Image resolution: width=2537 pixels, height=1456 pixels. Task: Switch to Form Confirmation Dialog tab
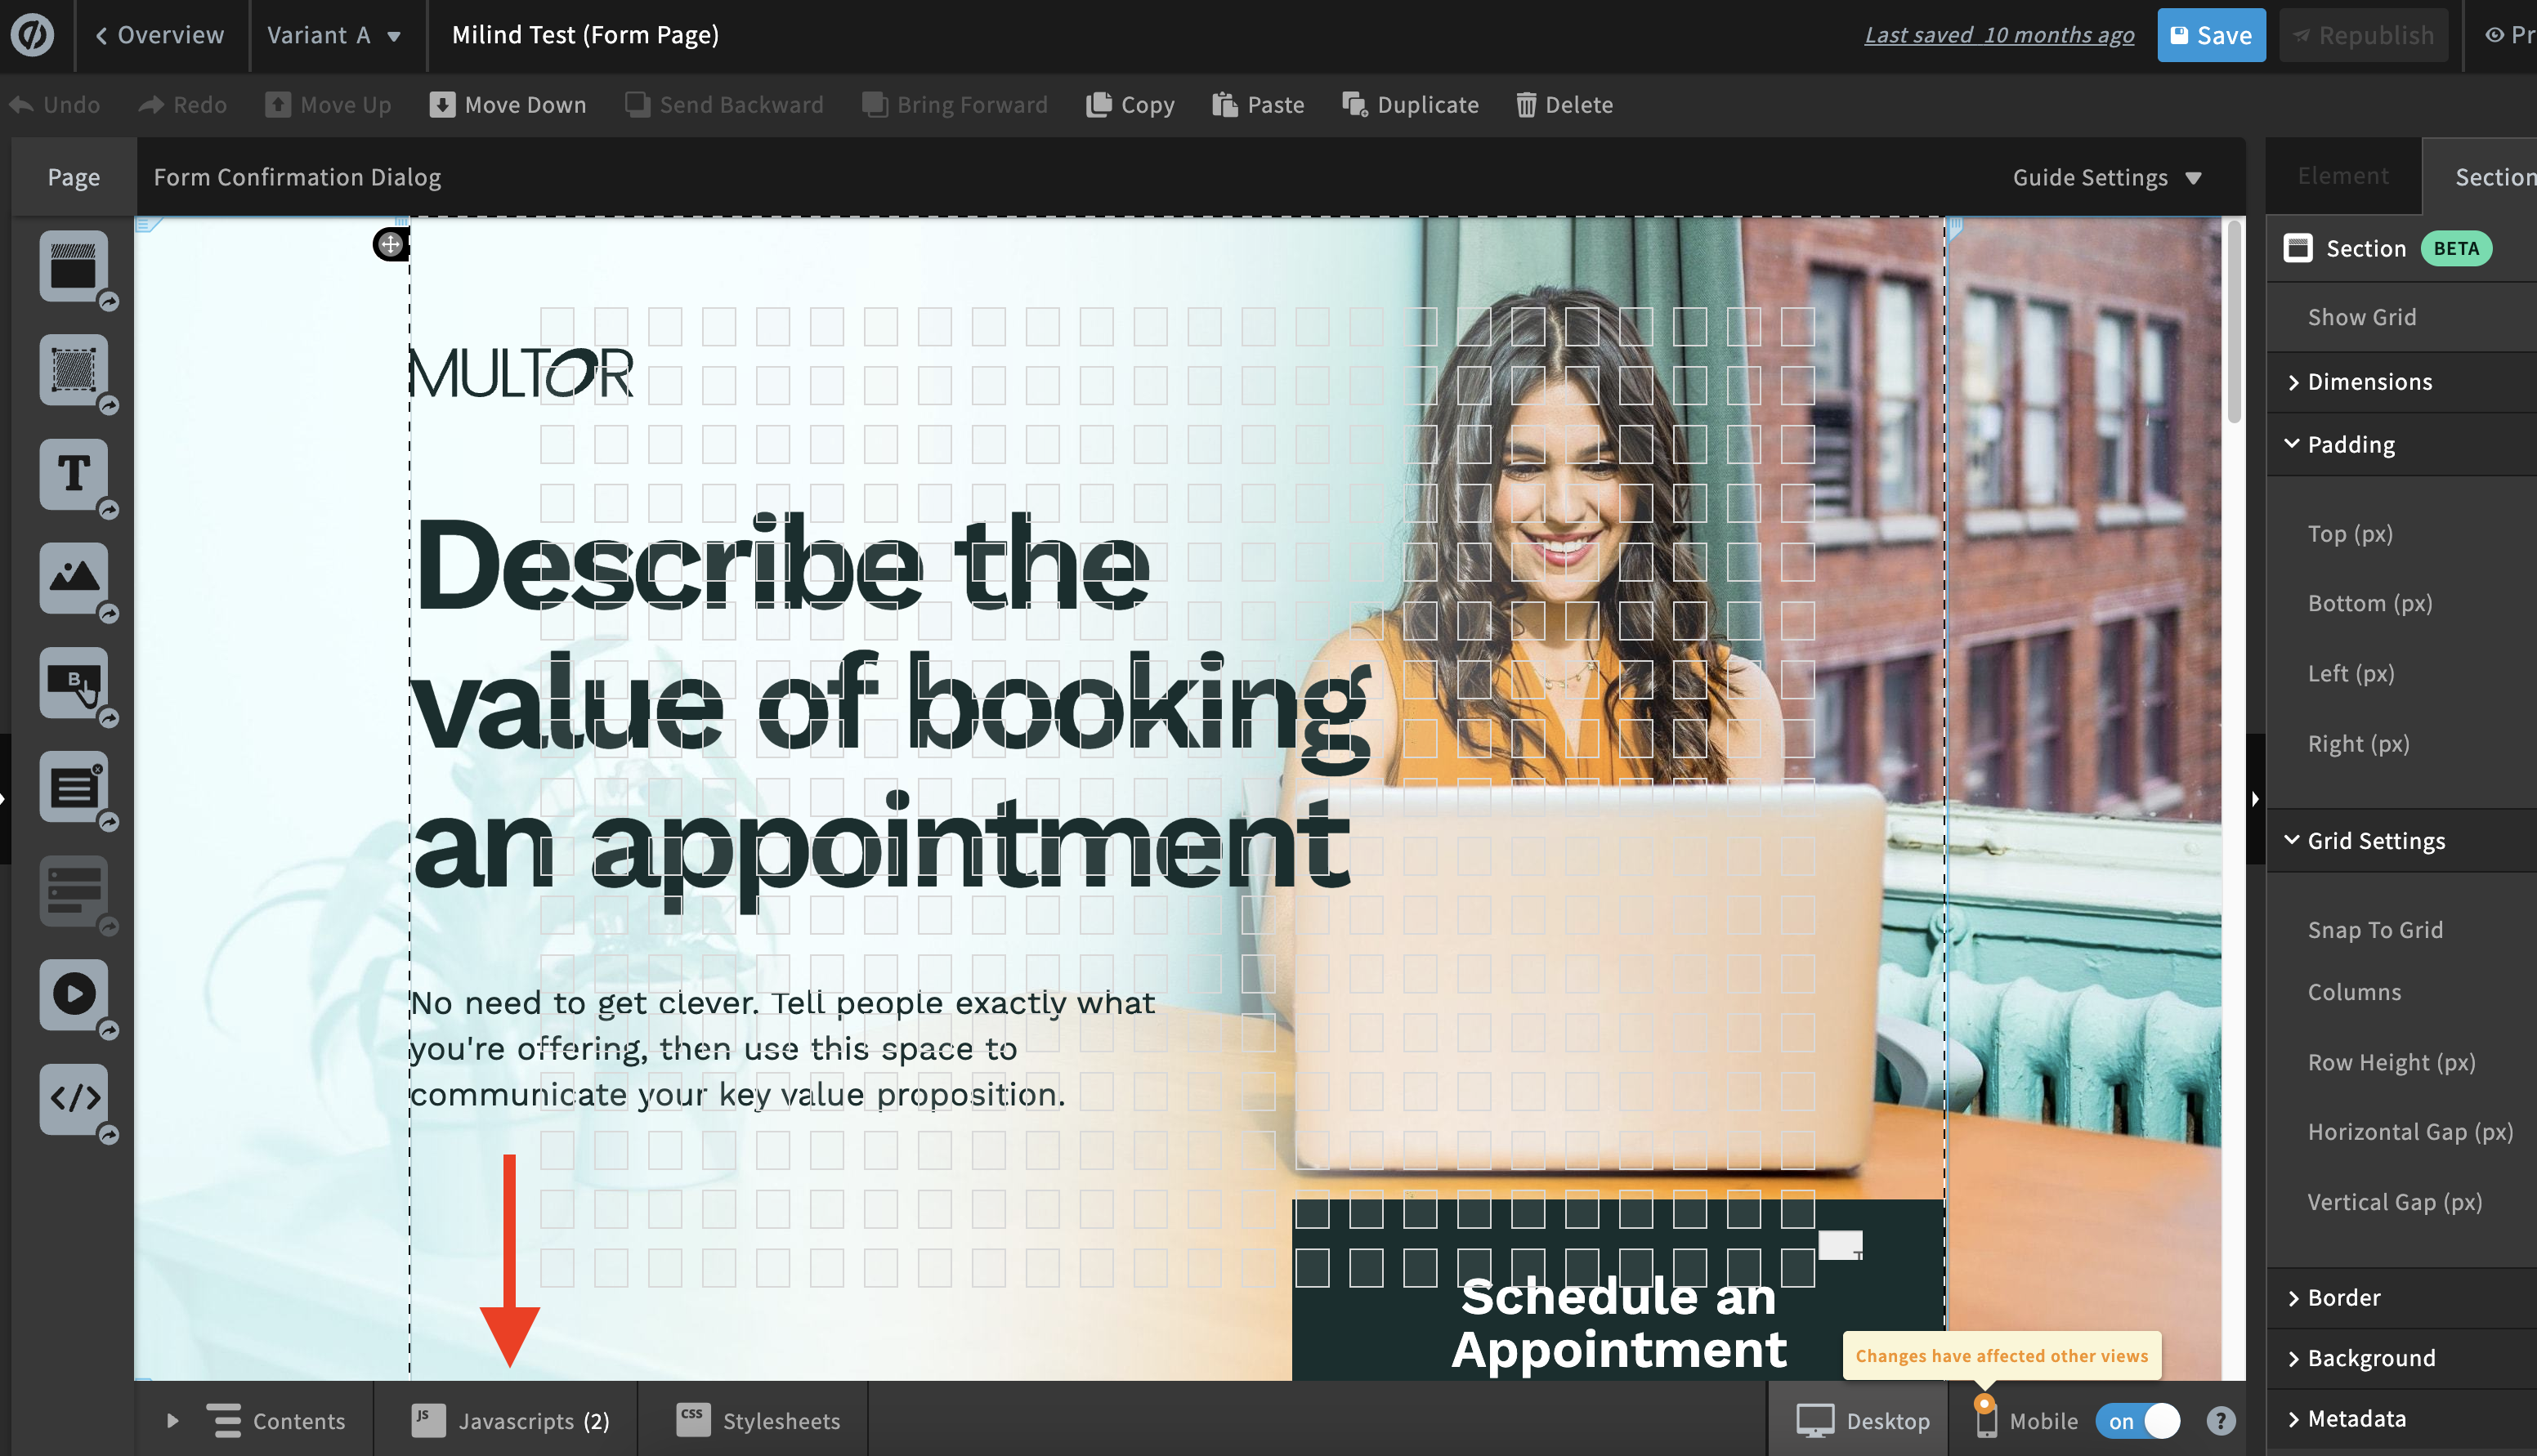(x=297, y=177)
